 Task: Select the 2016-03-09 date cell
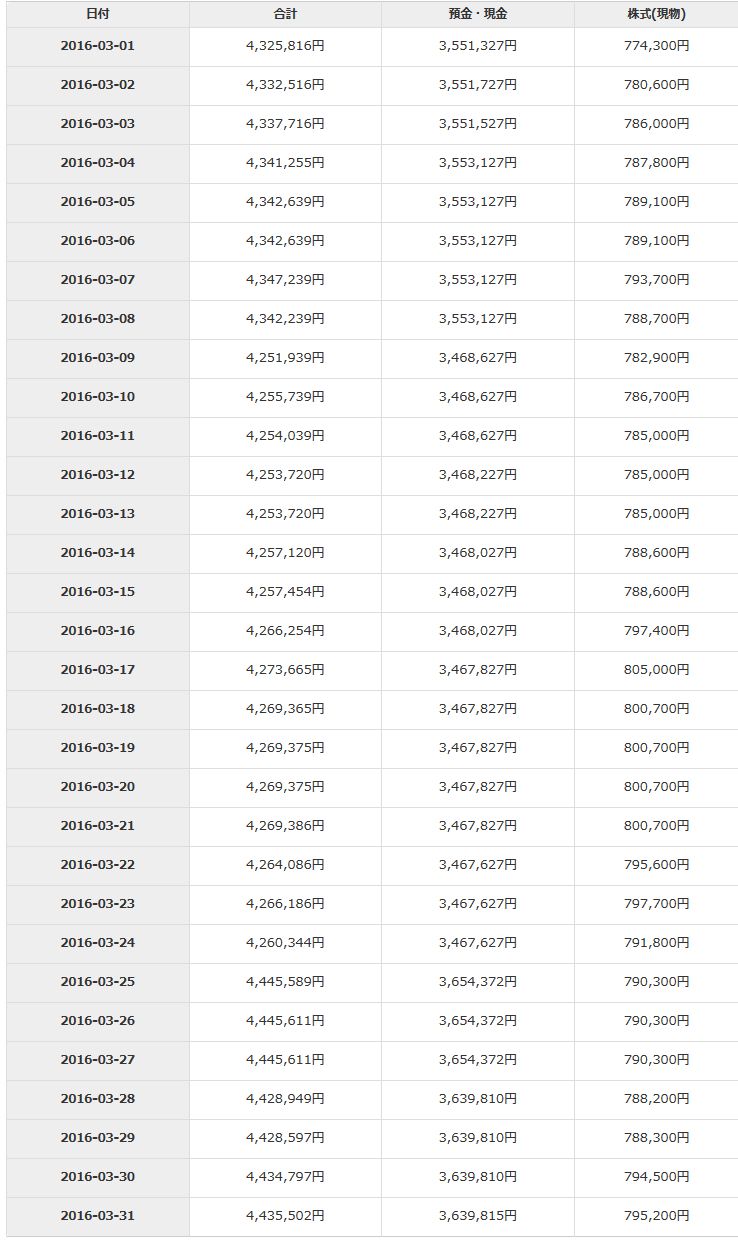tap(97, 358)
